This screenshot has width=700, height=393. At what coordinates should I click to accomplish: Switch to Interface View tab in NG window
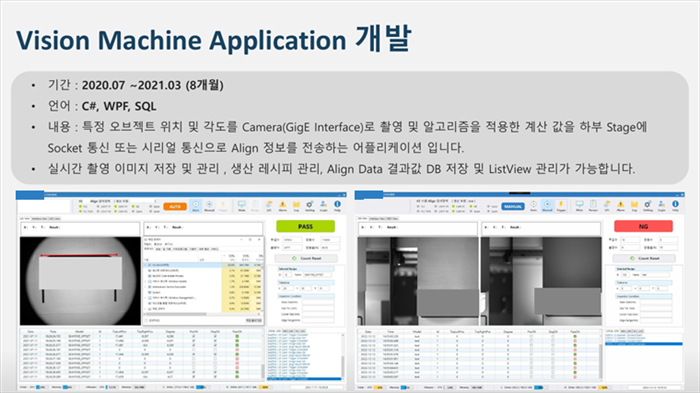click(377, 219)
